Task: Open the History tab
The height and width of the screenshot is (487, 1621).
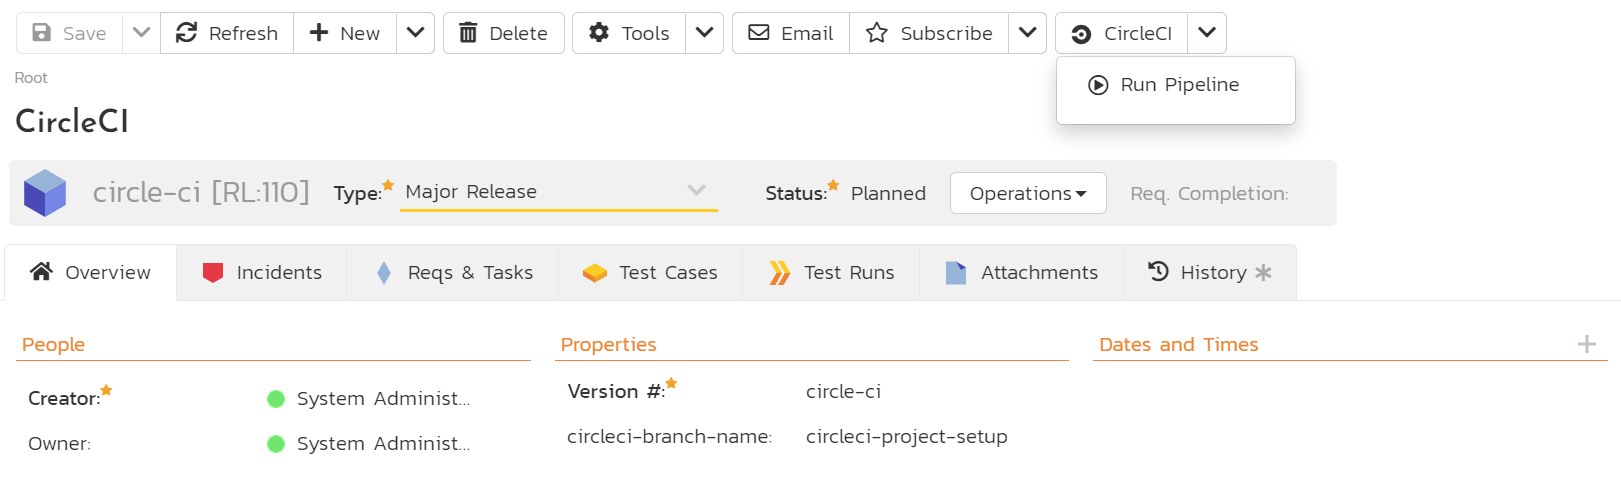Action: (1210, 272)
